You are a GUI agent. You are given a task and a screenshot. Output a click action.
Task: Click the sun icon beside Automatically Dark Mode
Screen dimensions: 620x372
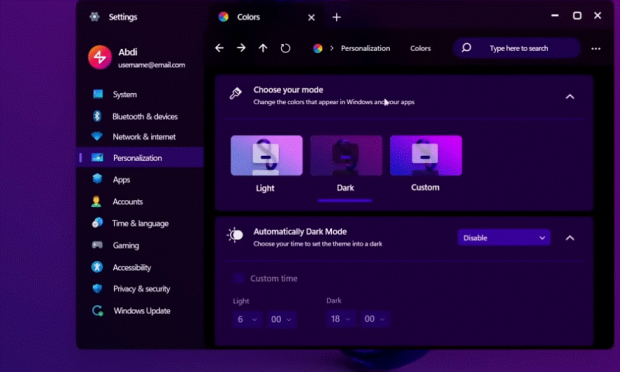click(x=235, y=235)
